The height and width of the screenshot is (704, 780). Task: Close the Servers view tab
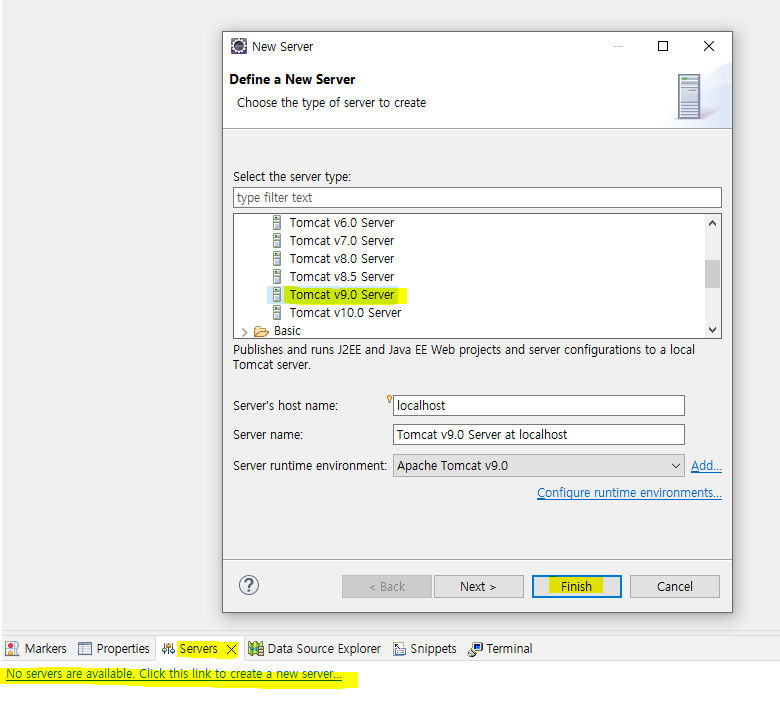pyautogui.click(x=231, y=649)
